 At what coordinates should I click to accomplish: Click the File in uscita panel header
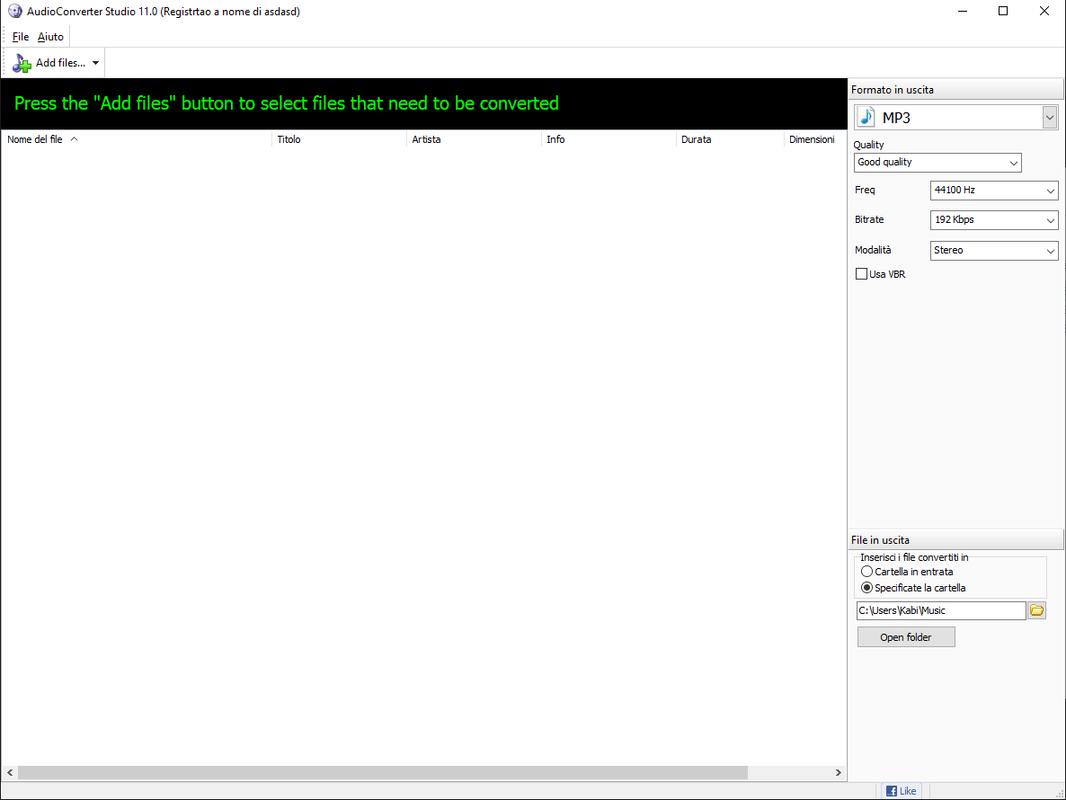(956, 540)
